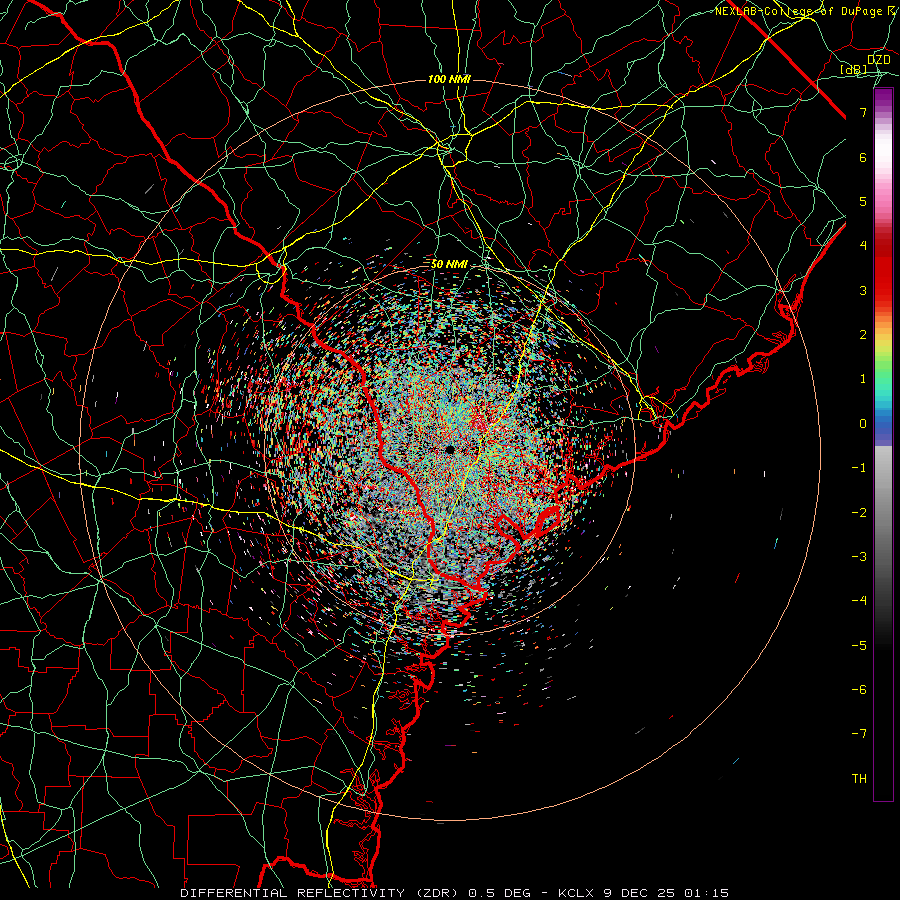The image size is (900, 900).
Task: Click the 4 value on the color scale
Action: pyautogui.click(x=863, y=246)
